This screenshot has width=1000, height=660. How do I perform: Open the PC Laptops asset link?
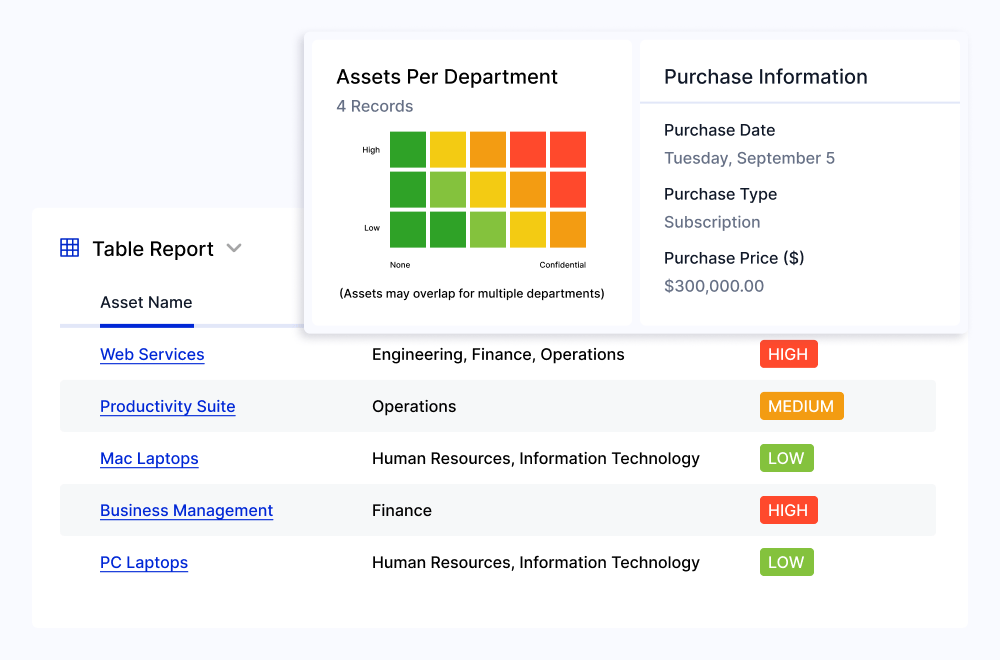143,562
